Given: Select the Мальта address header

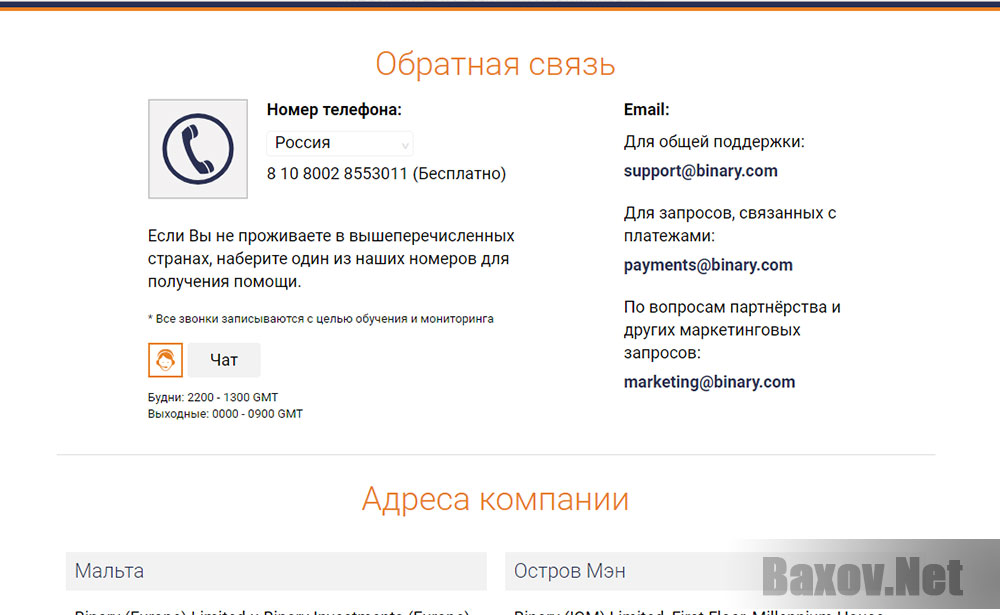Looking at the screenshot, I should tap(276, 571).
